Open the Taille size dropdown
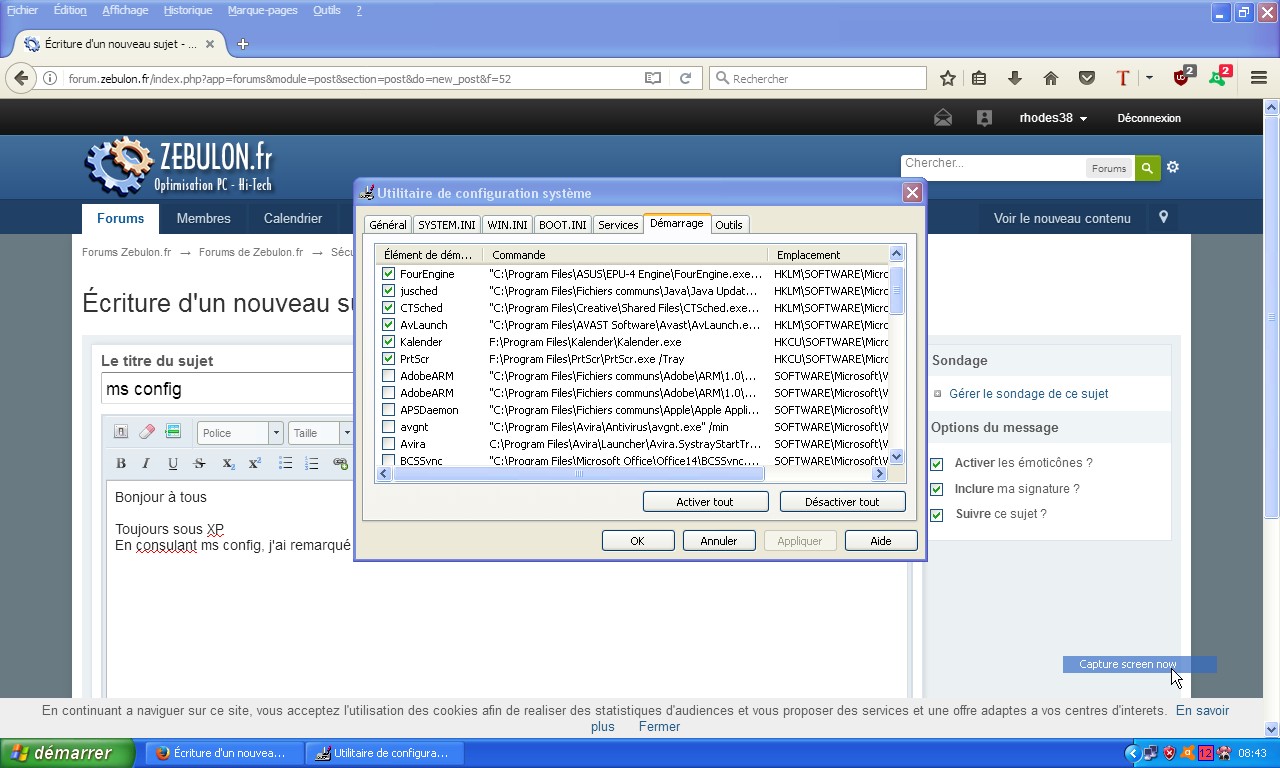This screenshot has height=768, width=1280. point(321,433)
